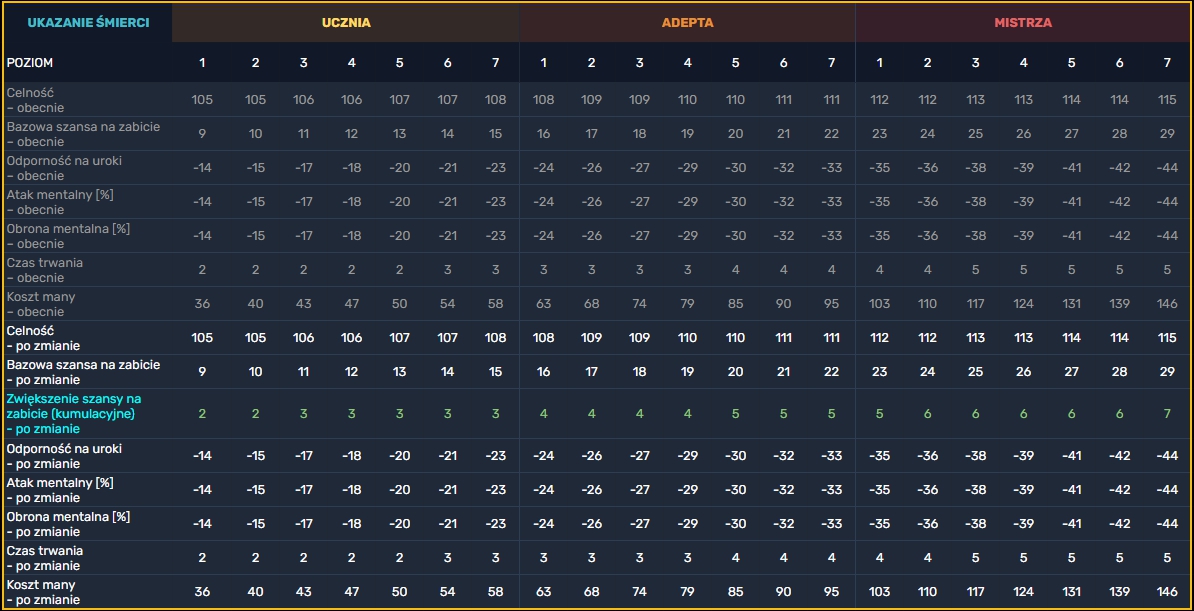This screenshot has height=611, width=1194.
Task: Click the green value 7 in kumulacyjne row
Action: [x=1167, y=414]
